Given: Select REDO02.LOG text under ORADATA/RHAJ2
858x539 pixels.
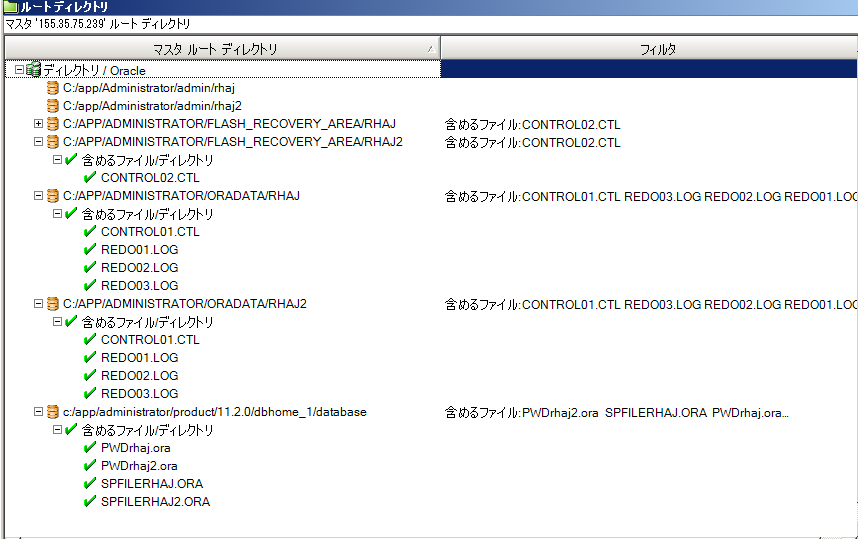Looking at the screenshot, I should pyautogui.click(x=140, y=375).
